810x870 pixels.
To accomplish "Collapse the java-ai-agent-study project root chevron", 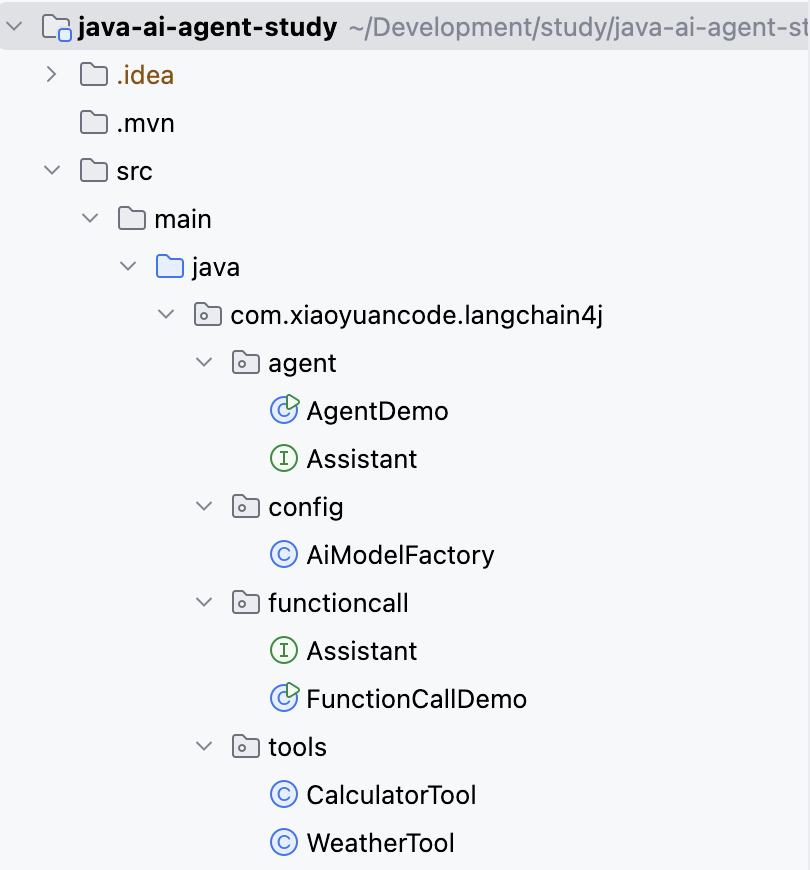I will pyautogui.click(x=14, y=26).
